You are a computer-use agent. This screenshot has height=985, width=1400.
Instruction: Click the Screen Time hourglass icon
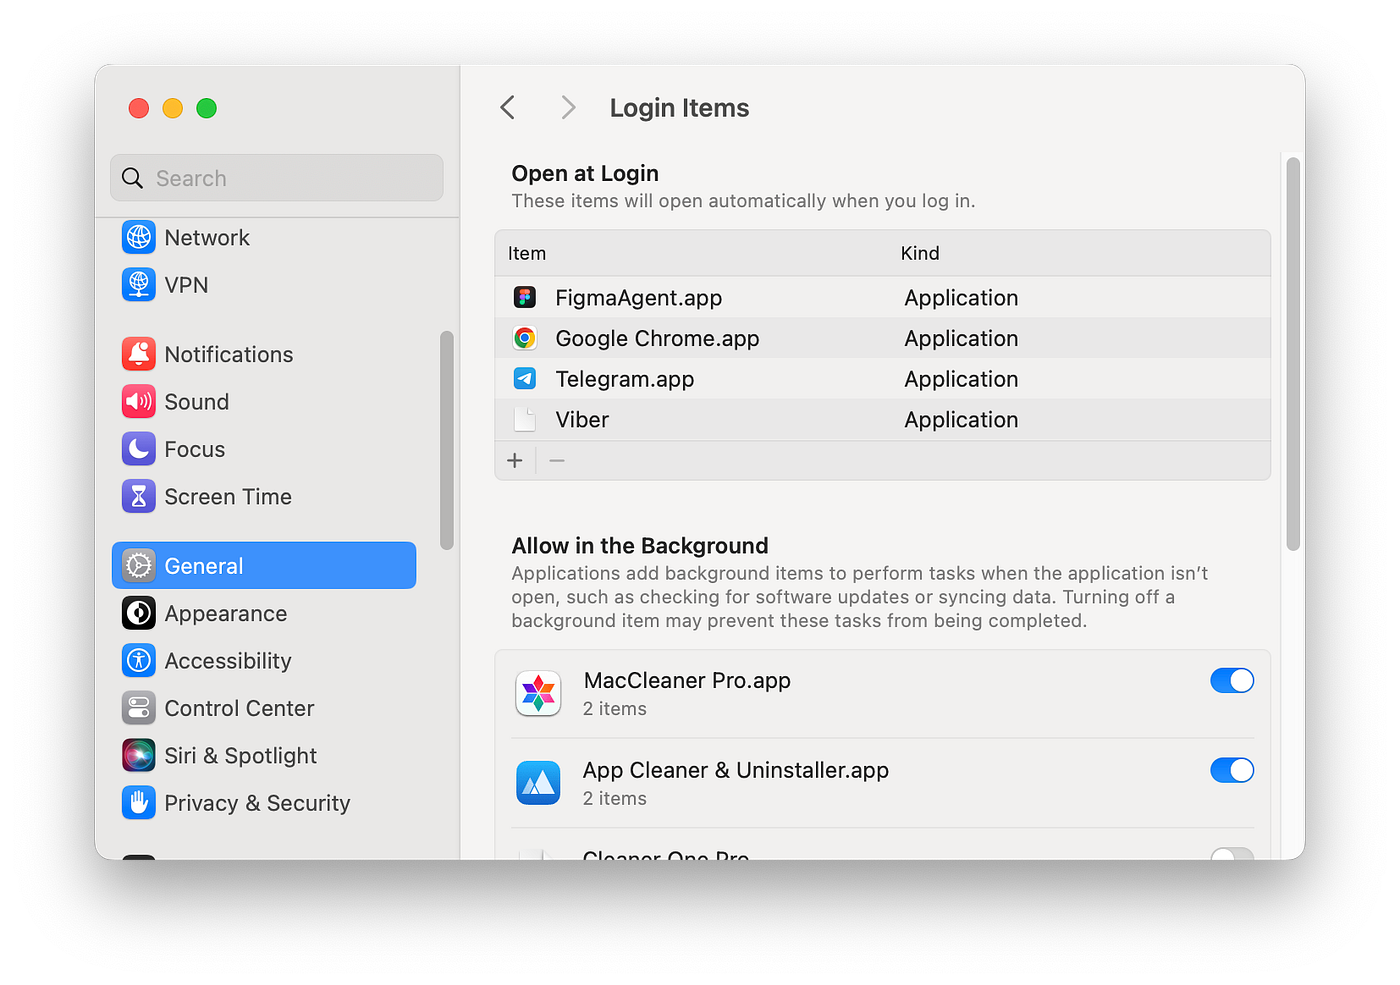(139, 496)
